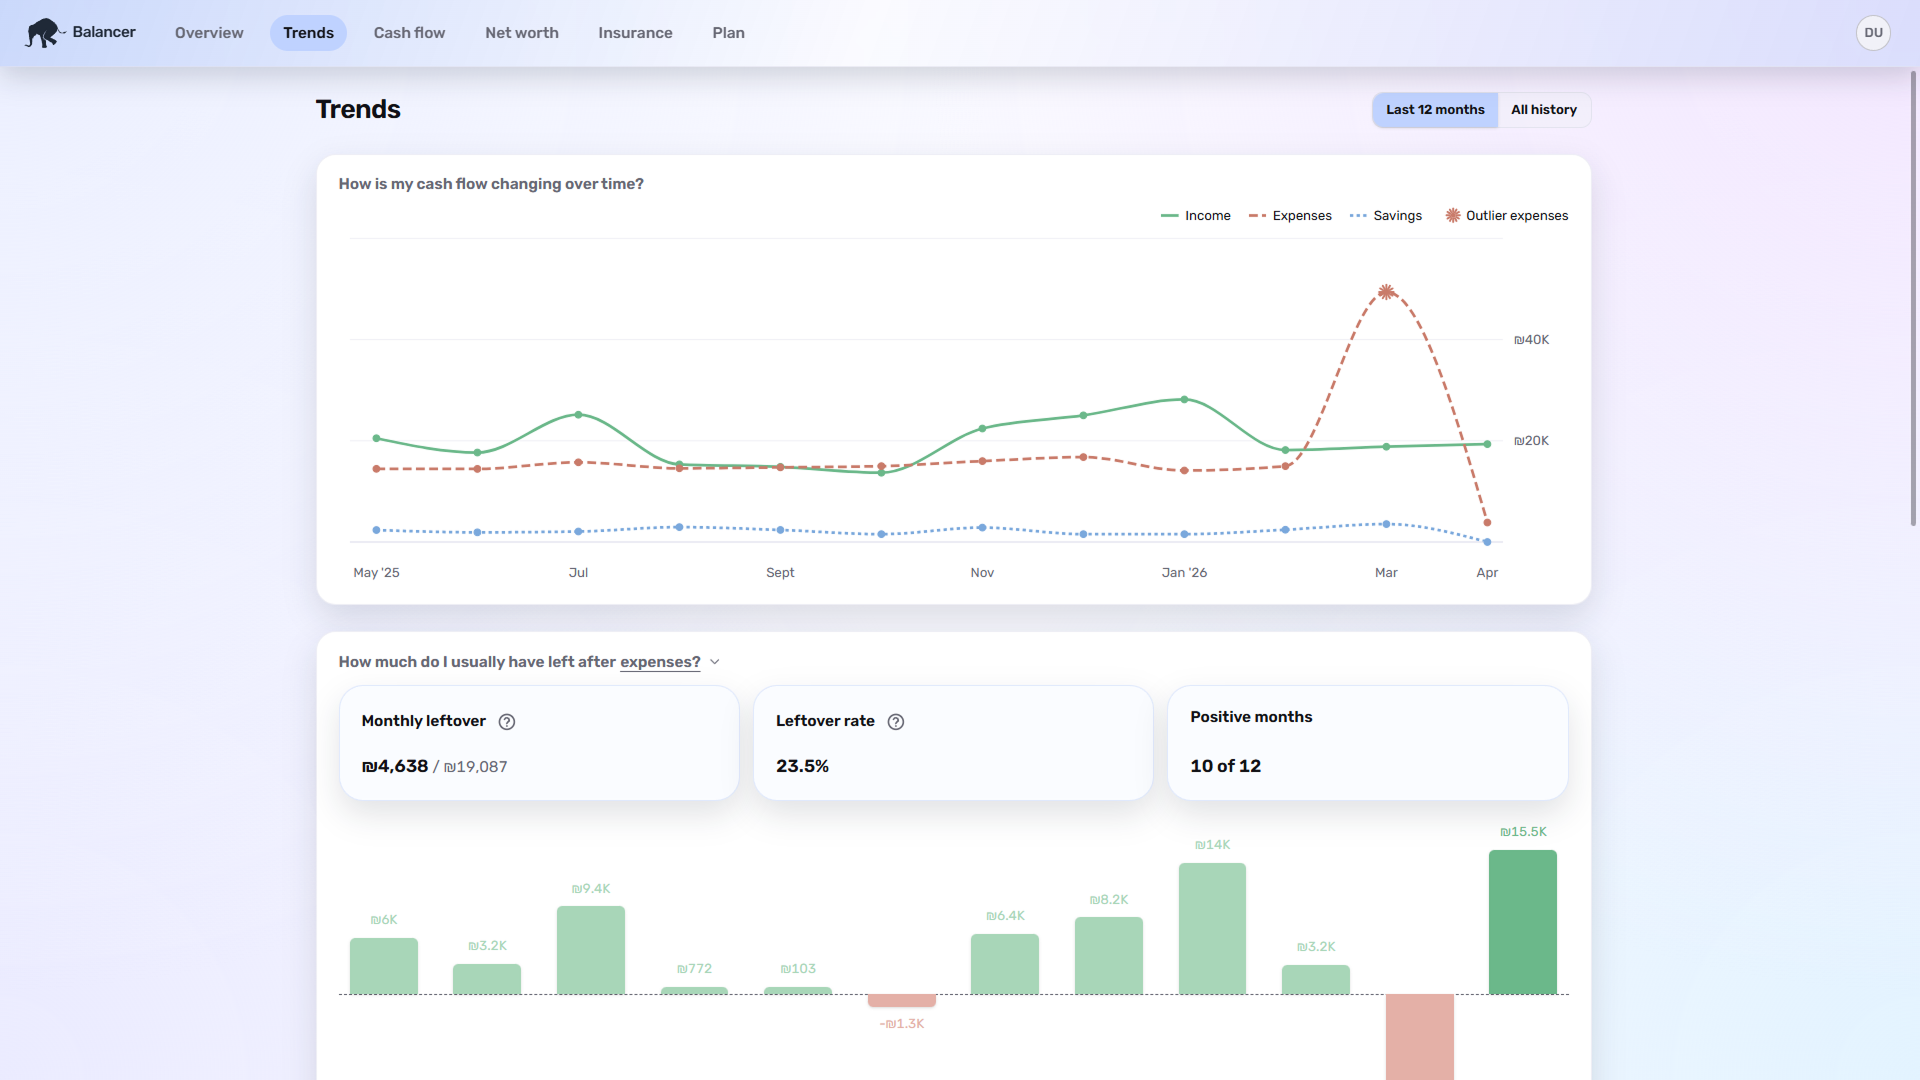Image resolution: width=1920 pixels, height=1080 pixels.
Task: Toggle the Outlier expenses legend entry
Action: pos(1507,216)
